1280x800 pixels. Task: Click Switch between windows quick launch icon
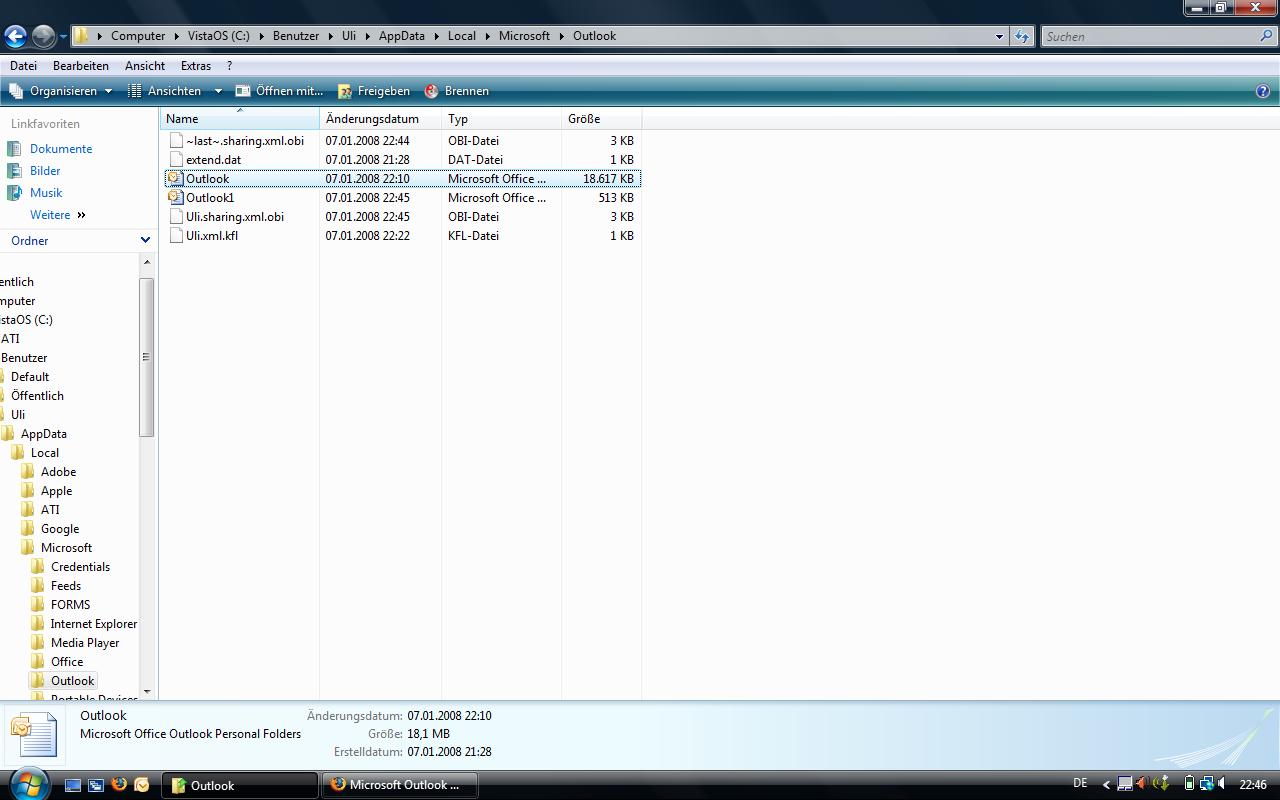pyautogui.click(x=96, y=785)
